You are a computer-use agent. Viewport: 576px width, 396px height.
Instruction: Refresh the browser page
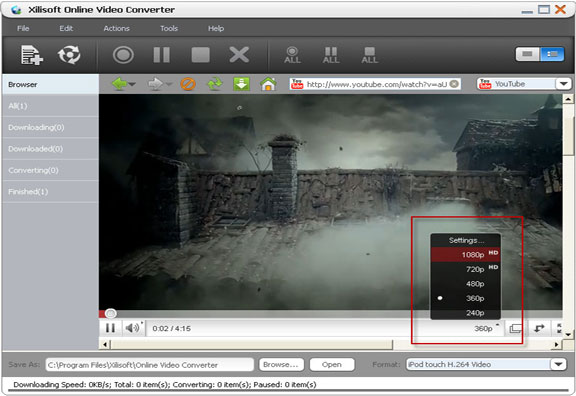(x=215, y=84)
